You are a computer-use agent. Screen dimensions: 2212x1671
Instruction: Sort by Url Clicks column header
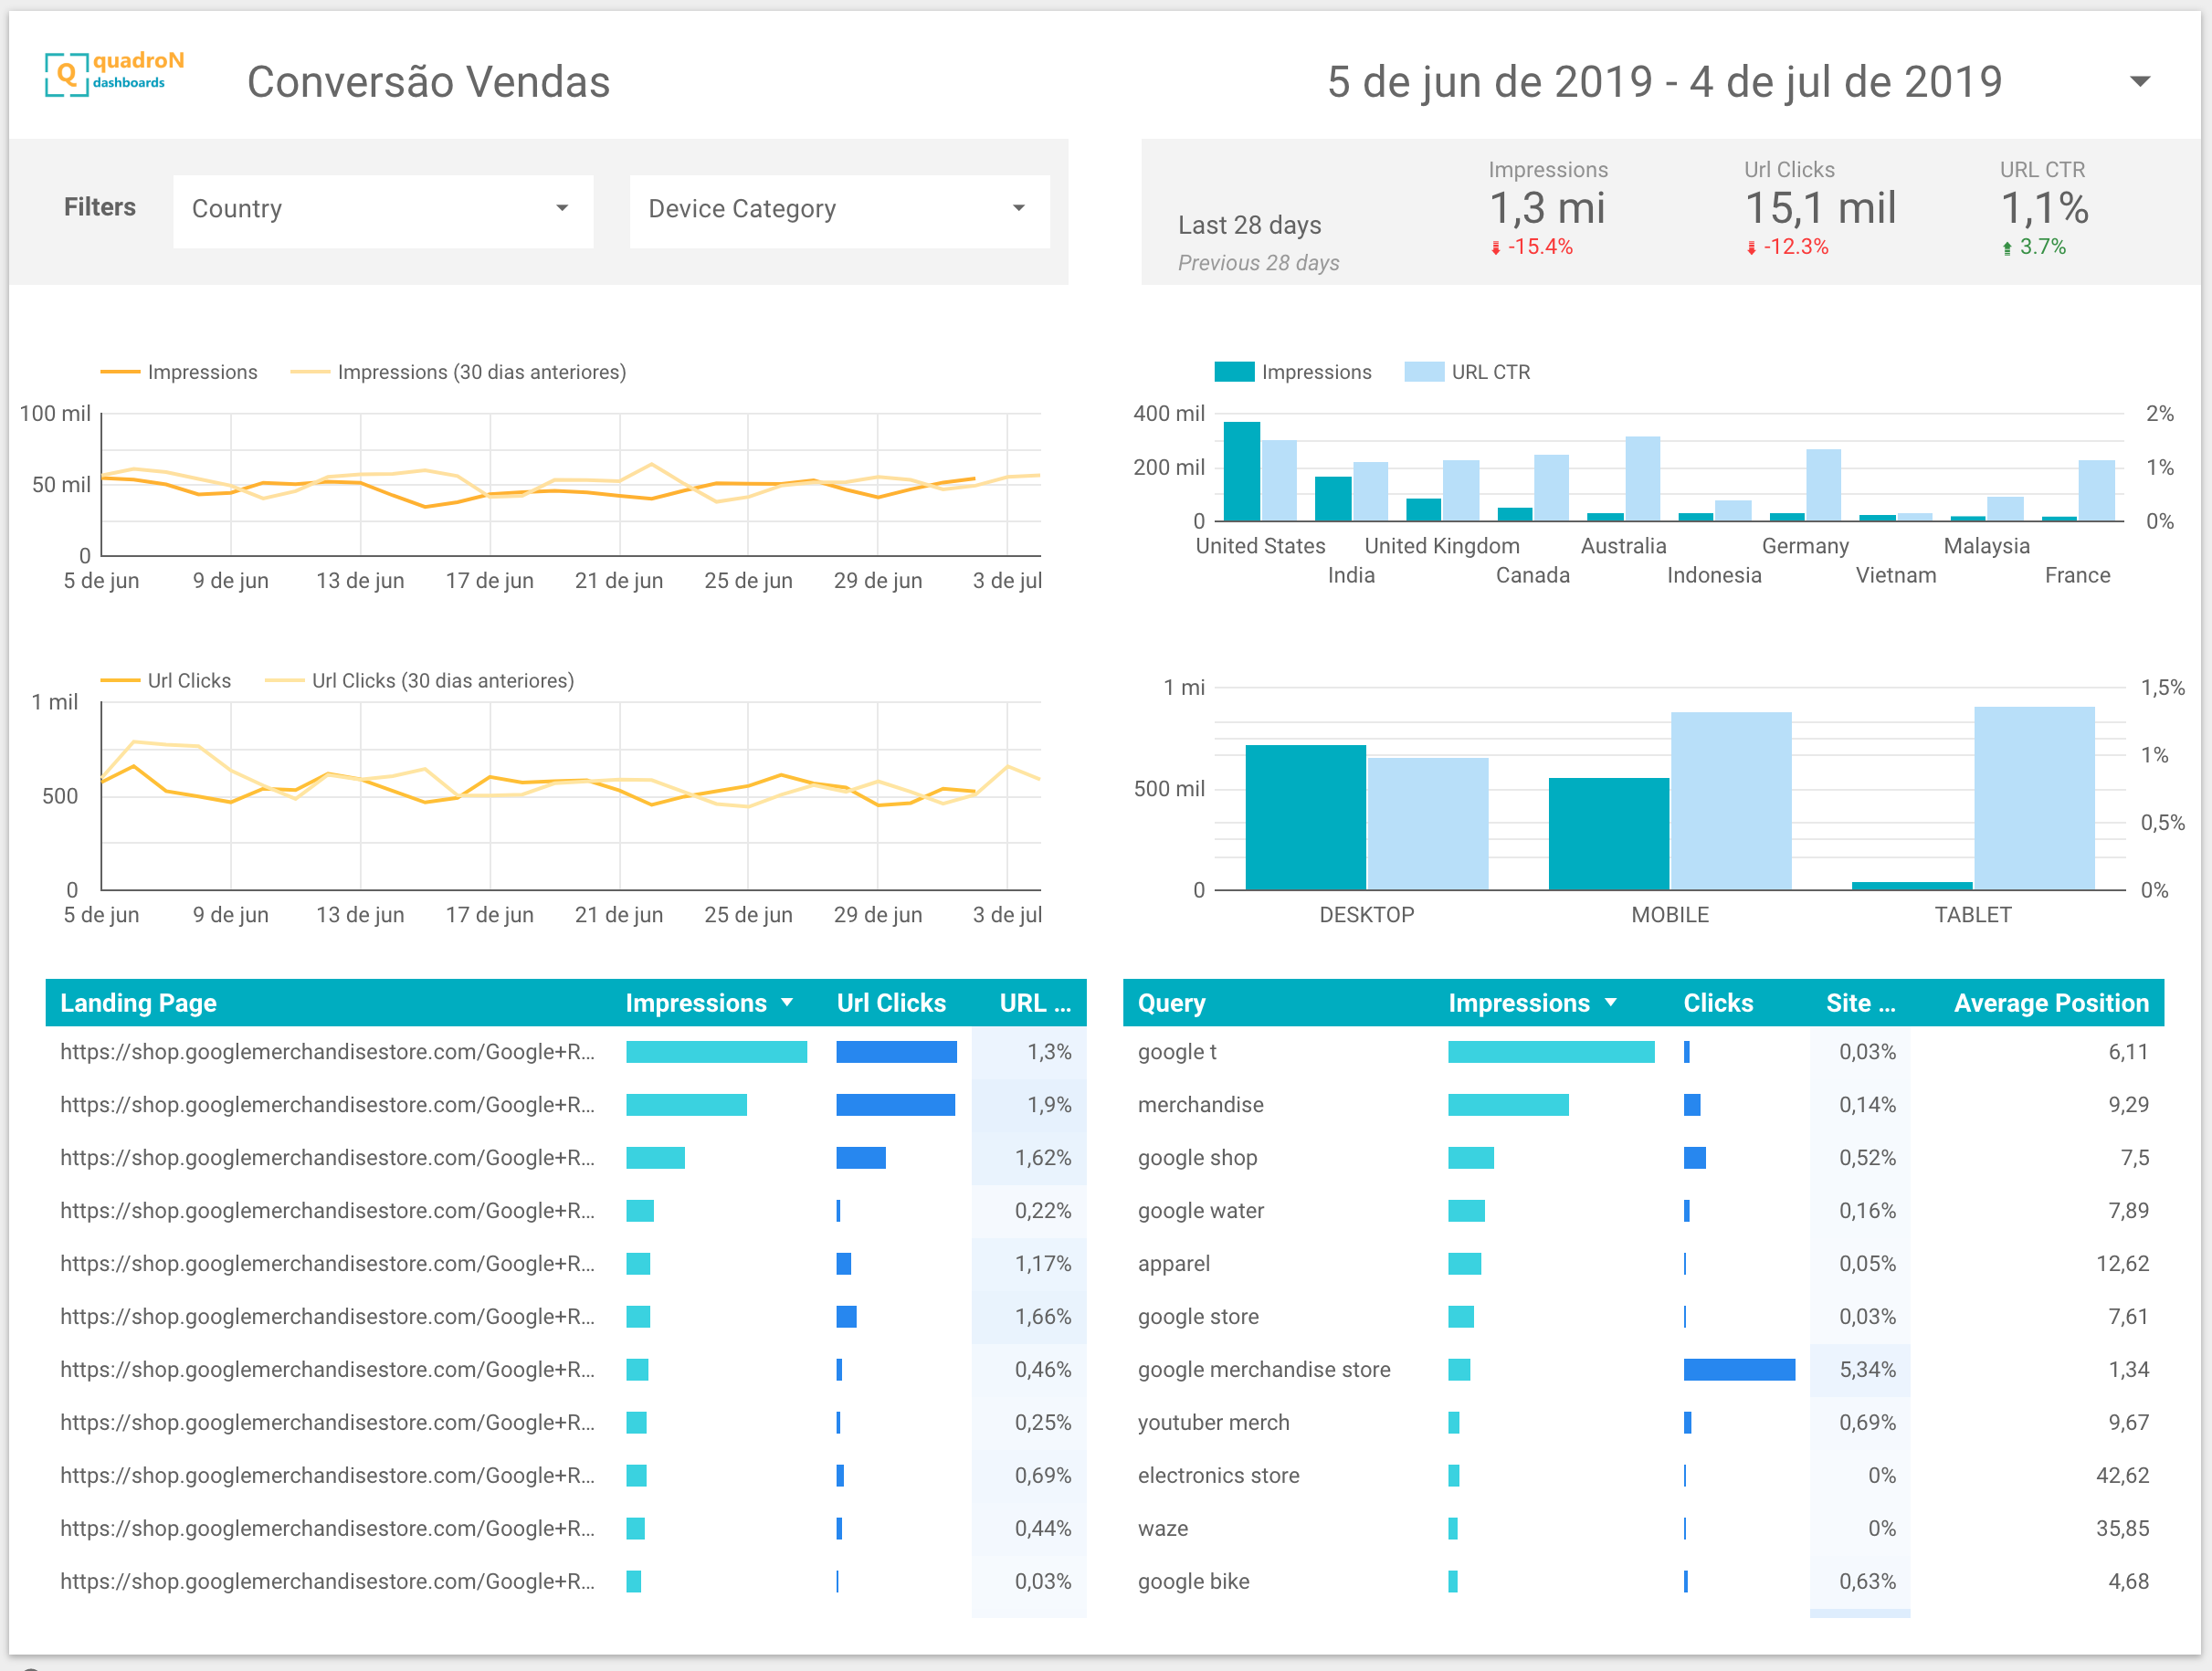pyautogui.click(x=891, y=1003)
